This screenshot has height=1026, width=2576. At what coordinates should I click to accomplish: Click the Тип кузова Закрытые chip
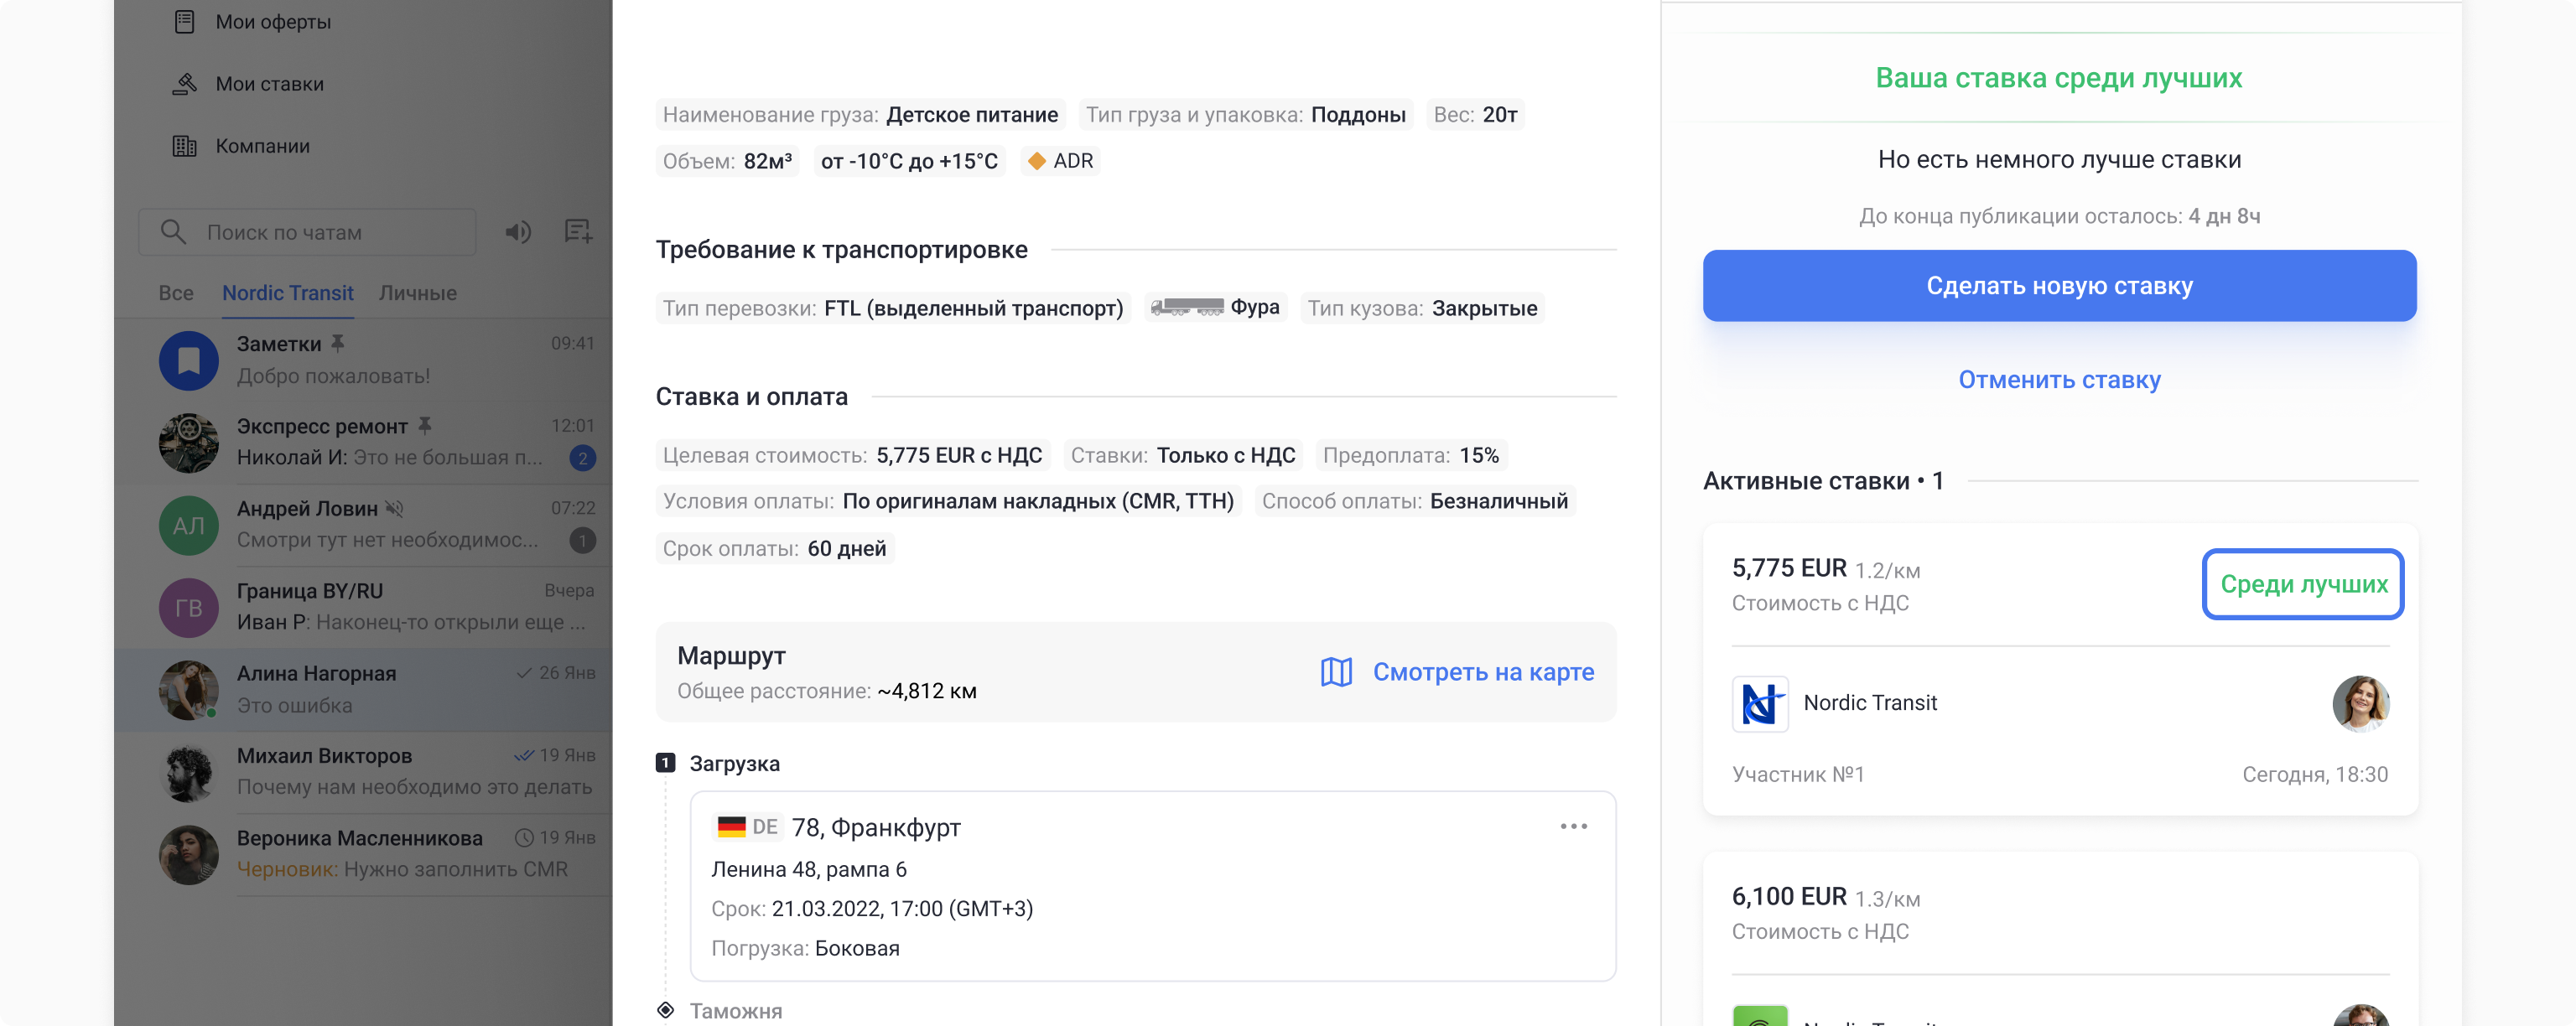tap(1422, 308)
